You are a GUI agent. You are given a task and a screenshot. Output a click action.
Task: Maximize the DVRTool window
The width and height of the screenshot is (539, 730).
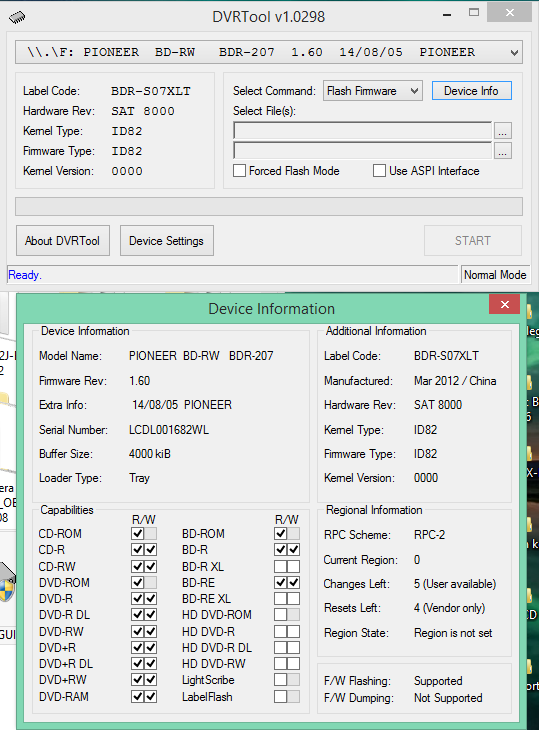click(x=474, y=13)
